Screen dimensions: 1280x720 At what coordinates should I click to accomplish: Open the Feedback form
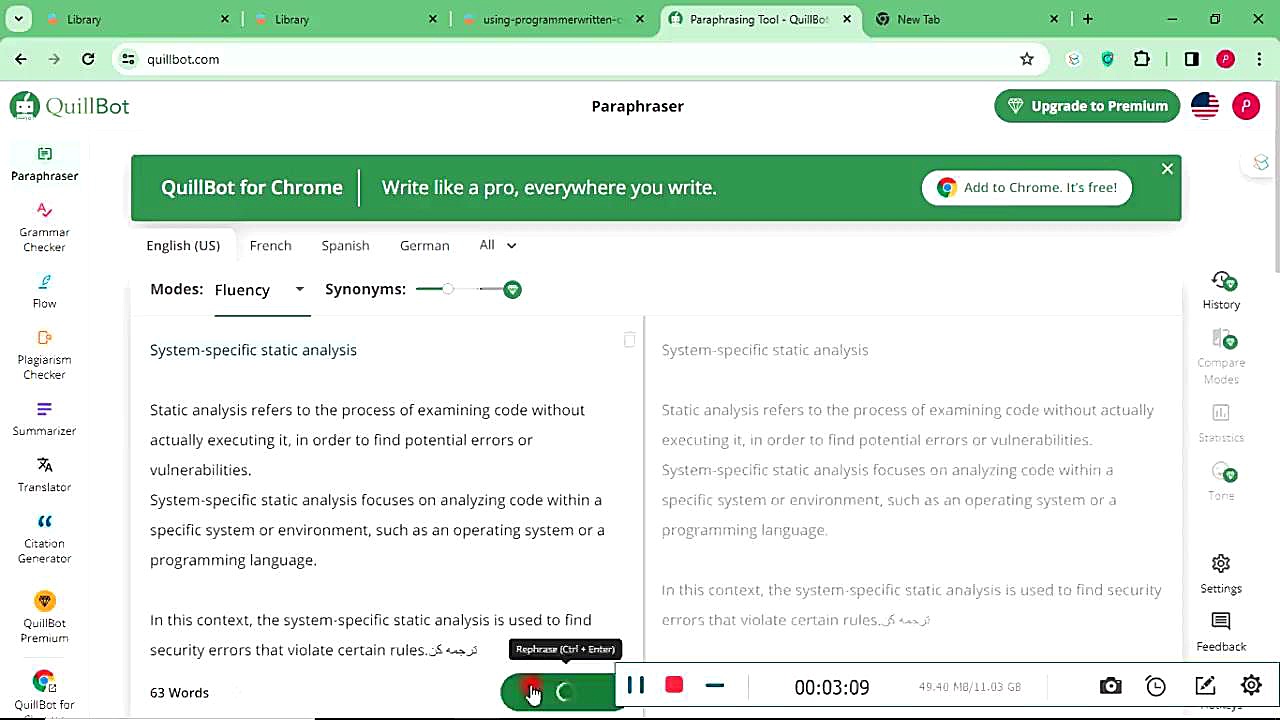pyautogui.click(x=1221, y=633)
